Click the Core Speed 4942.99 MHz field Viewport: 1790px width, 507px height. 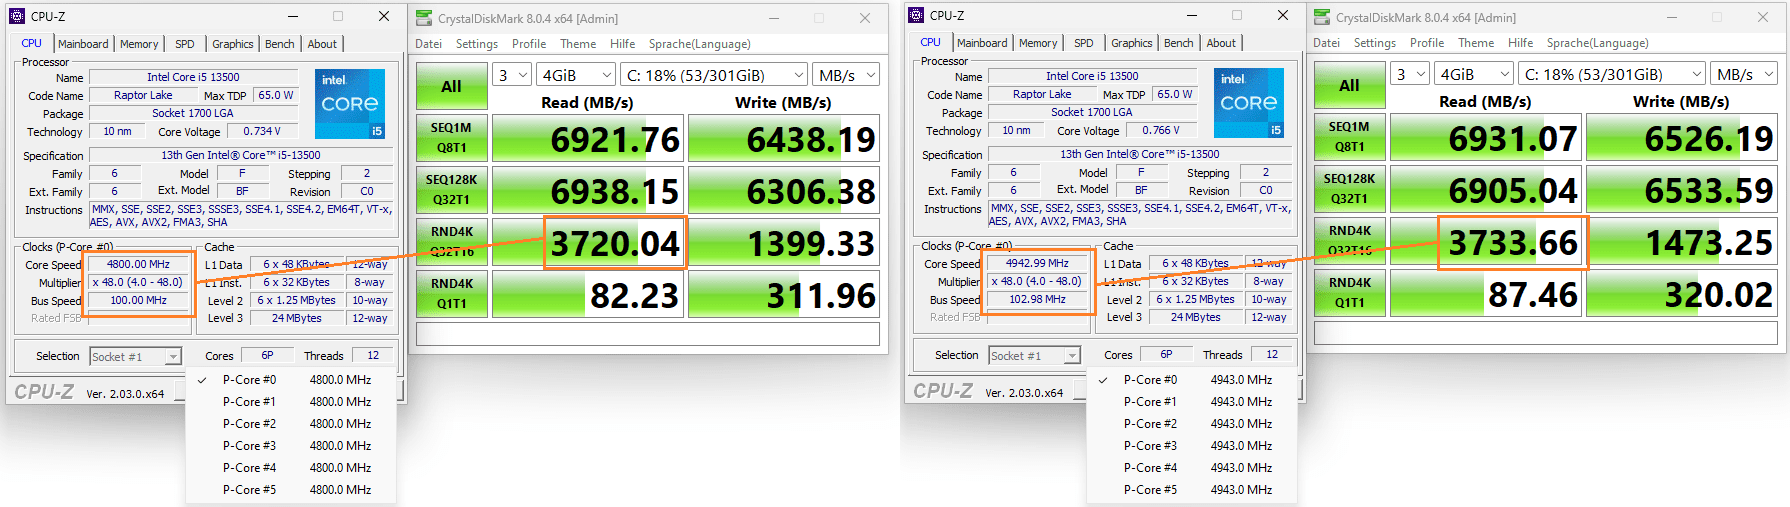click(1037, 263)
